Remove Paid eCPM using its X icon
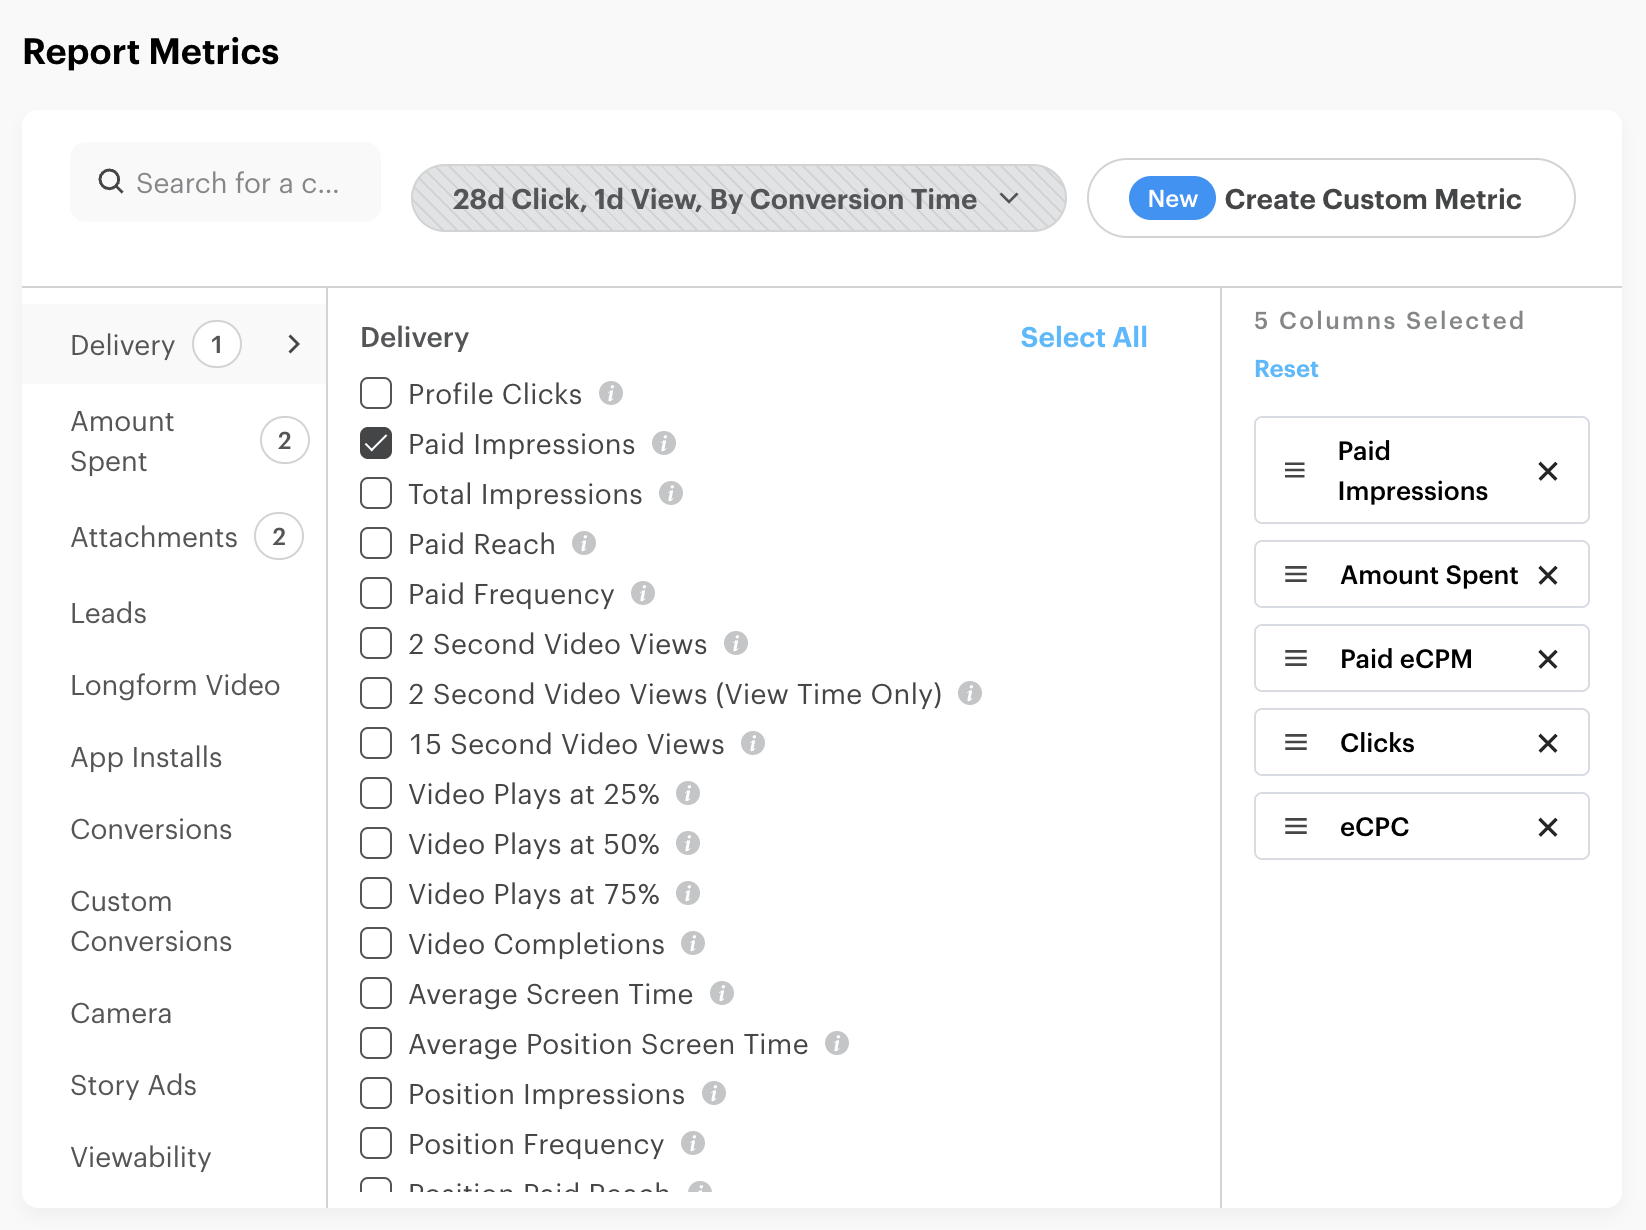 [x=1548, y=658]
